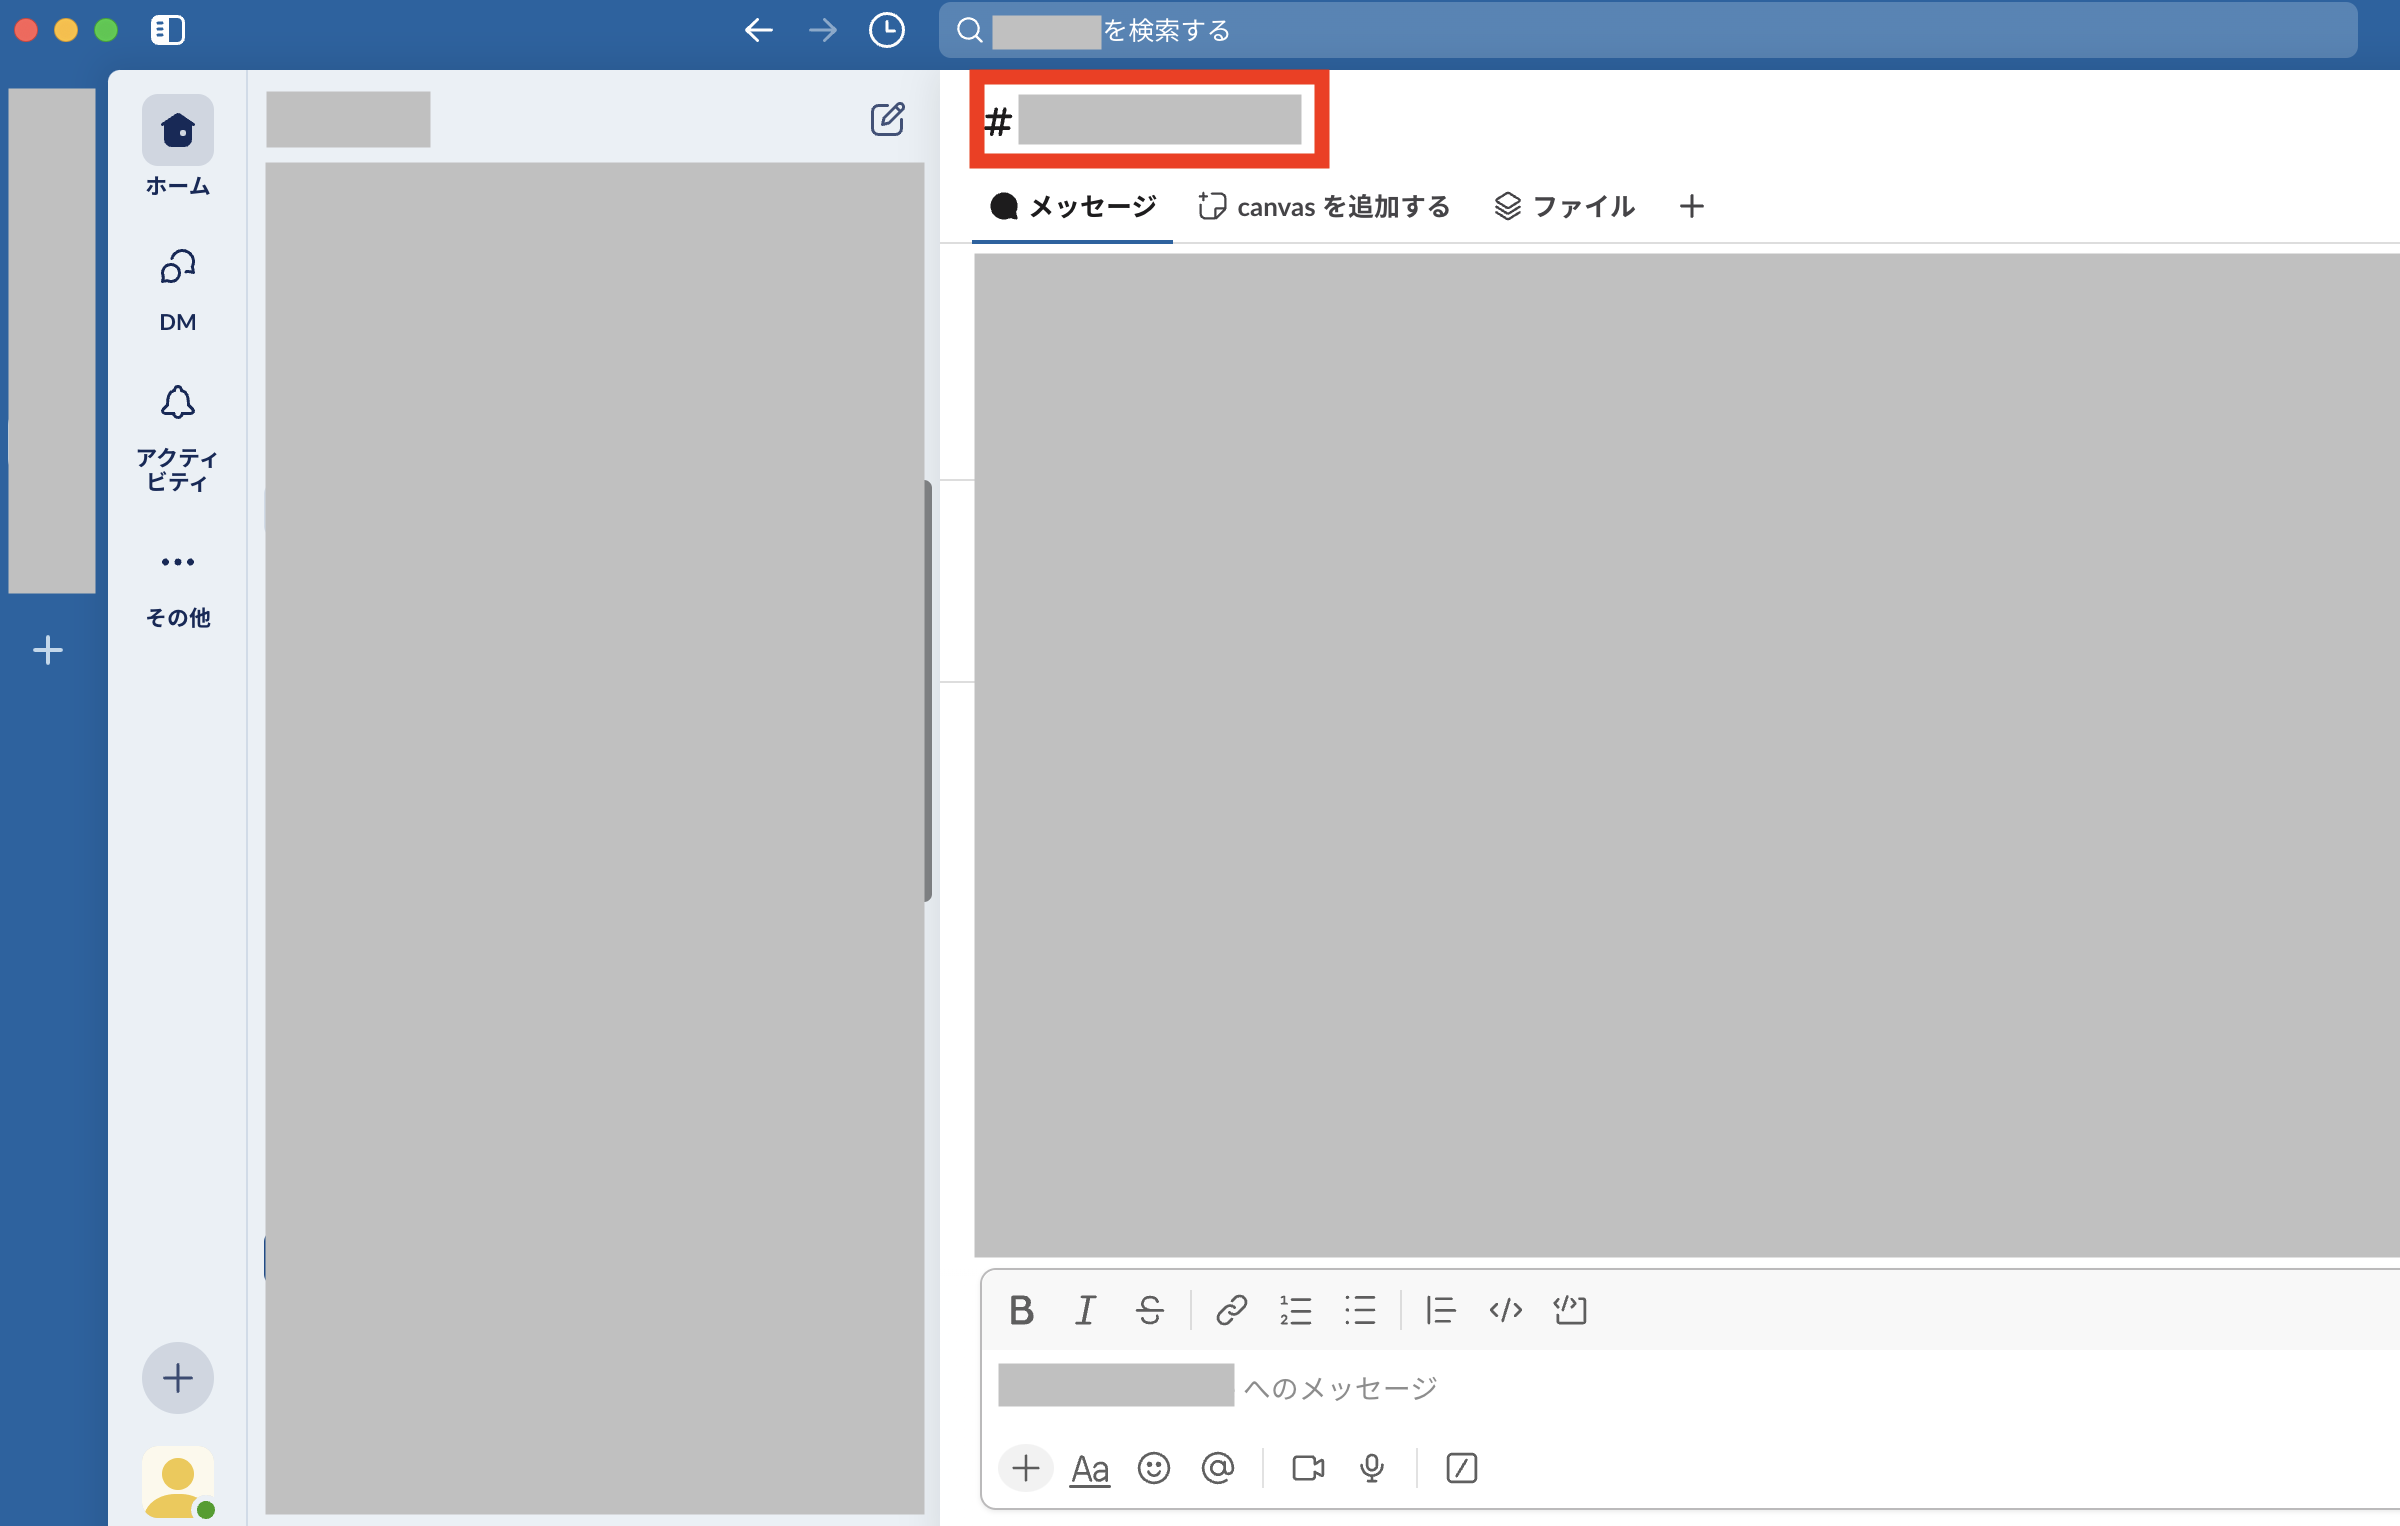2400x1526 pixels.
Task: Open the workspace name header dropdown
Action: point(348,119)
